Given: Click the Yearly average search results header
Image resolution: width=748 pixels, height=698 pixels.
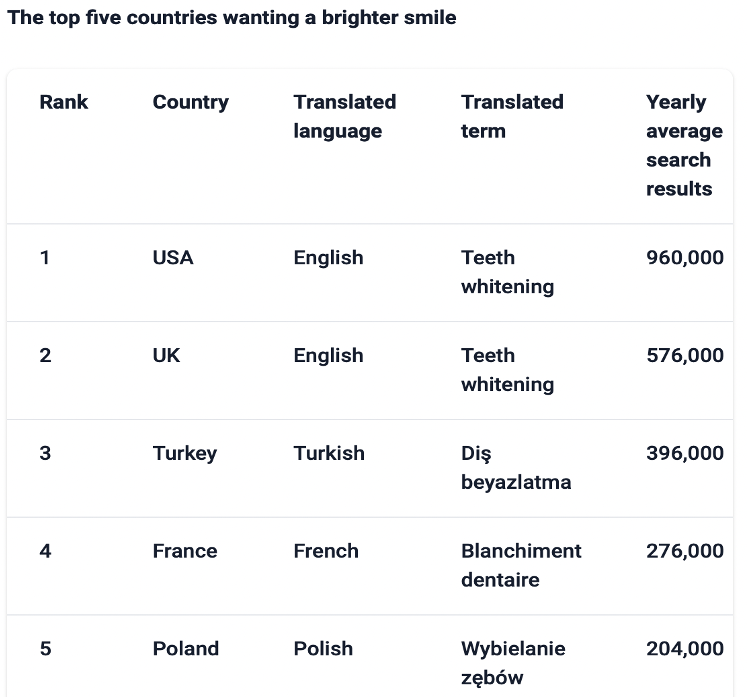Looking at the screenshot, I should tap(684, 145).
